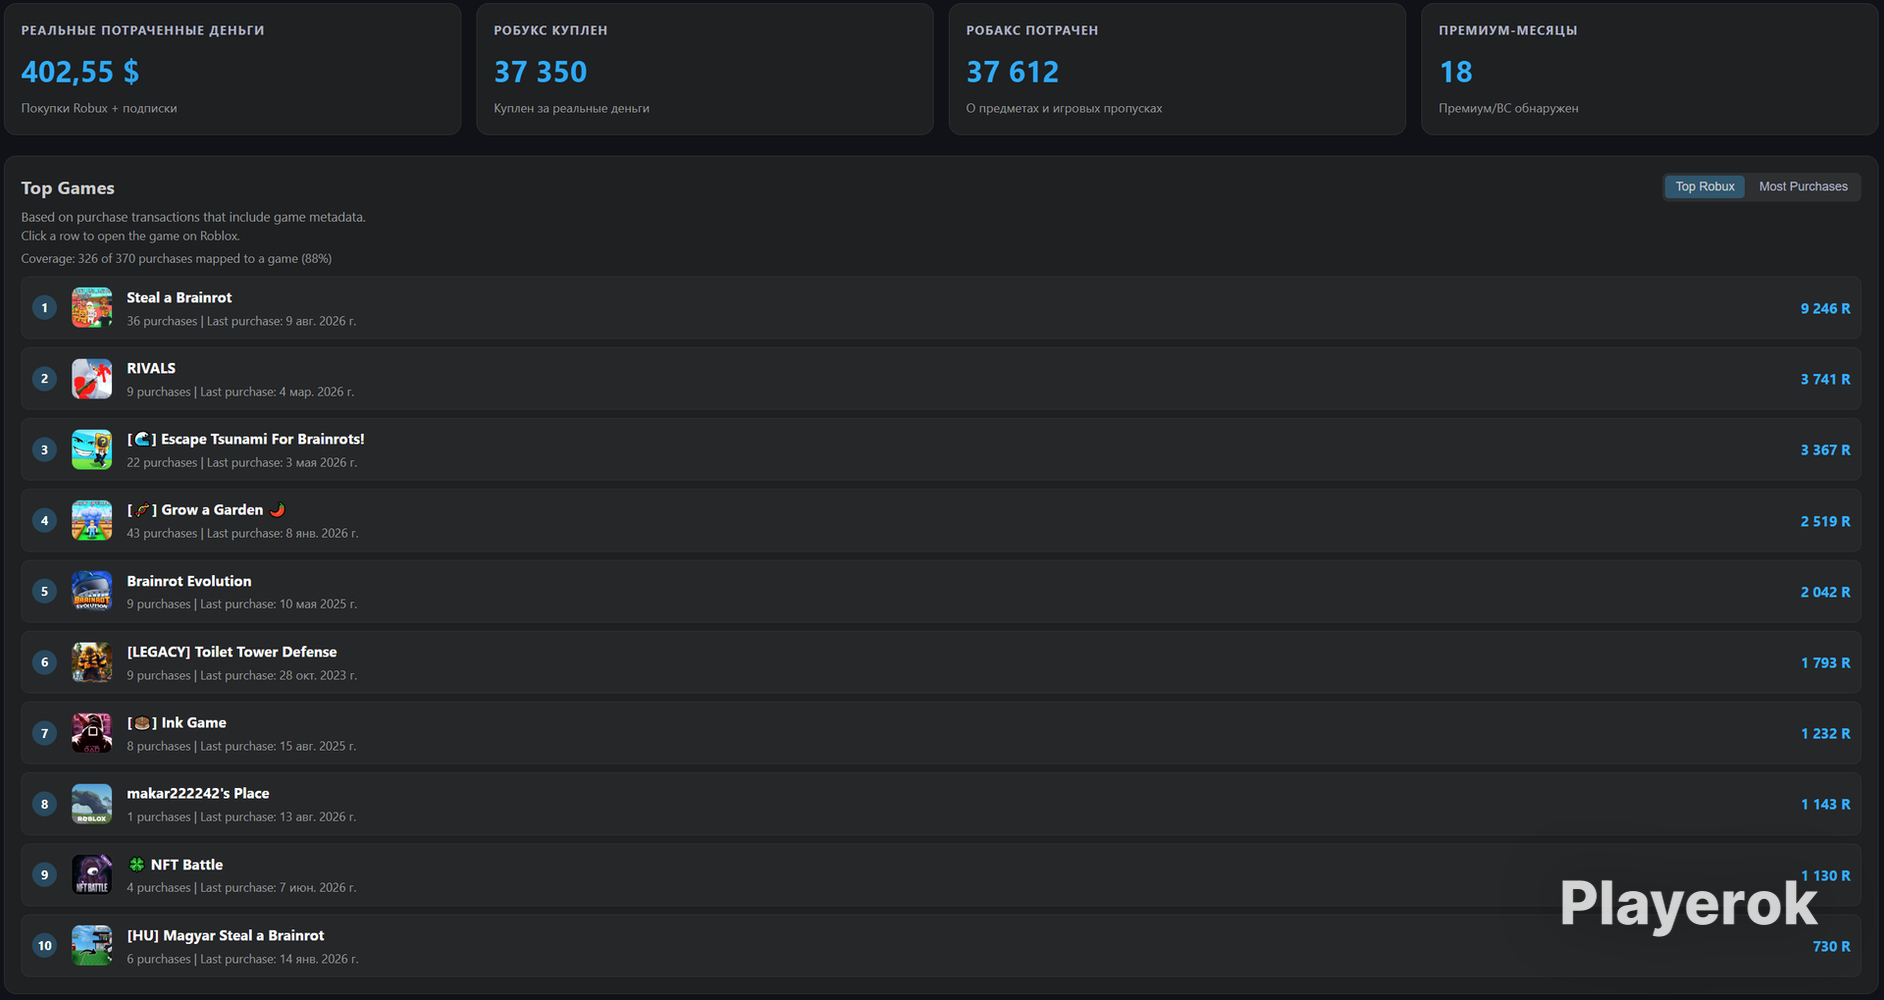Click rank badge number 1

coord(44,308)
